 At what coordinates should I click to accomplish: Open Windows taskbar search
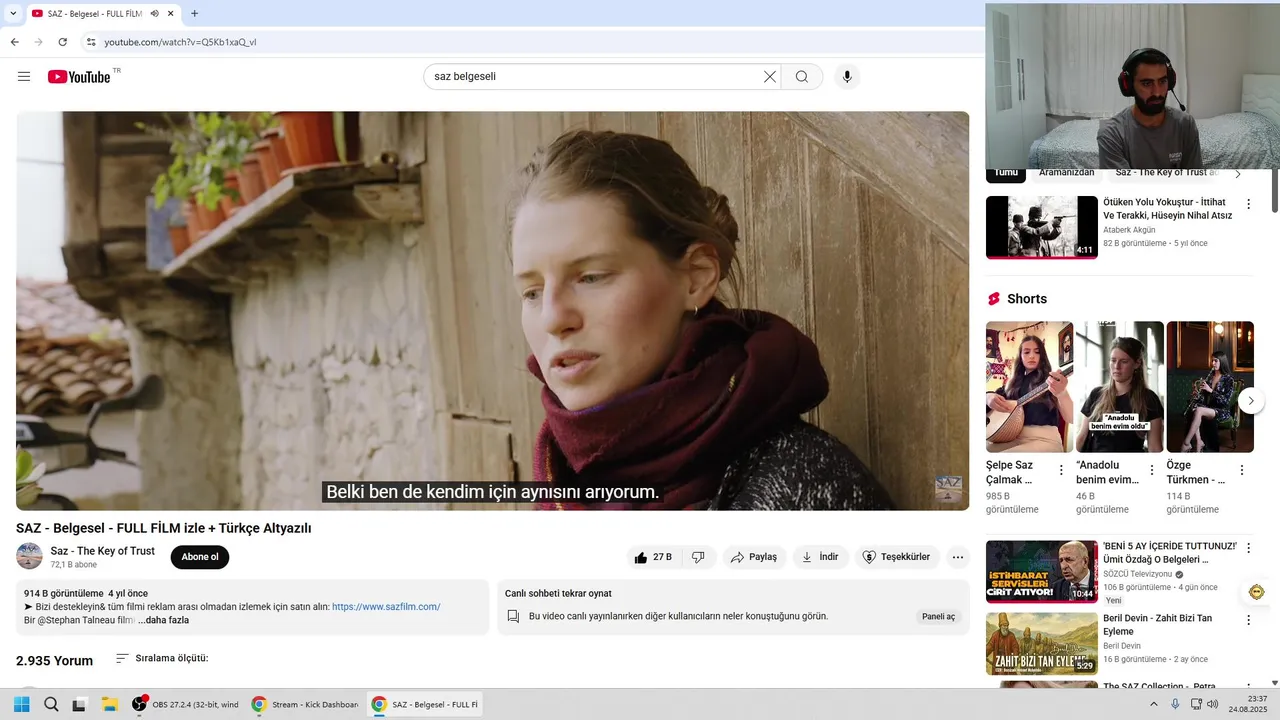click(x=50, y=704)
